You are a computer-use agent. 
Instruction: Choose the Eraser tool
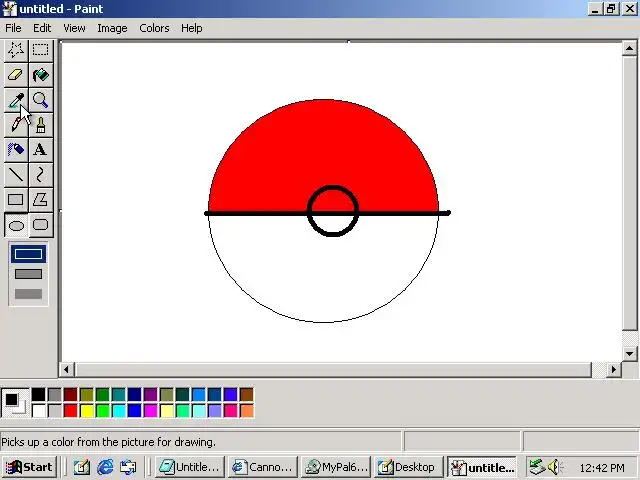coord(16,75)
